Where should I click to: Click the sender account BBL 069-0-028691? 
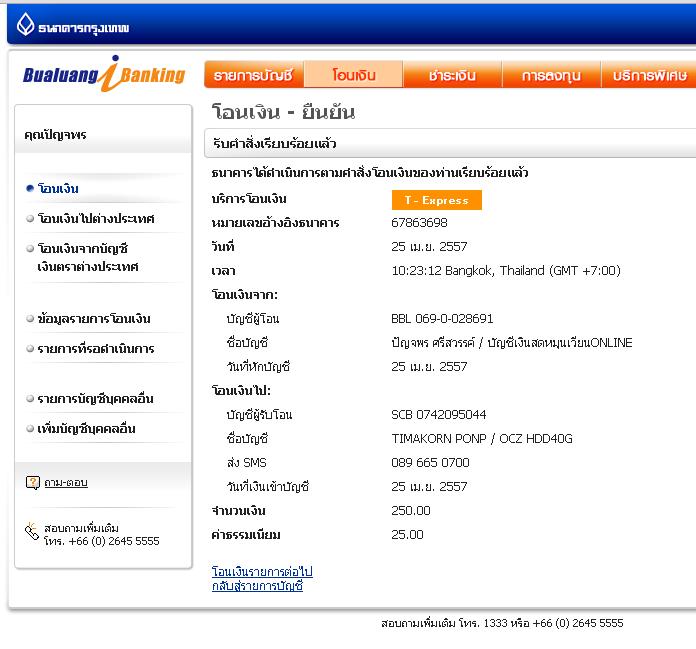(x=442, y=319)
